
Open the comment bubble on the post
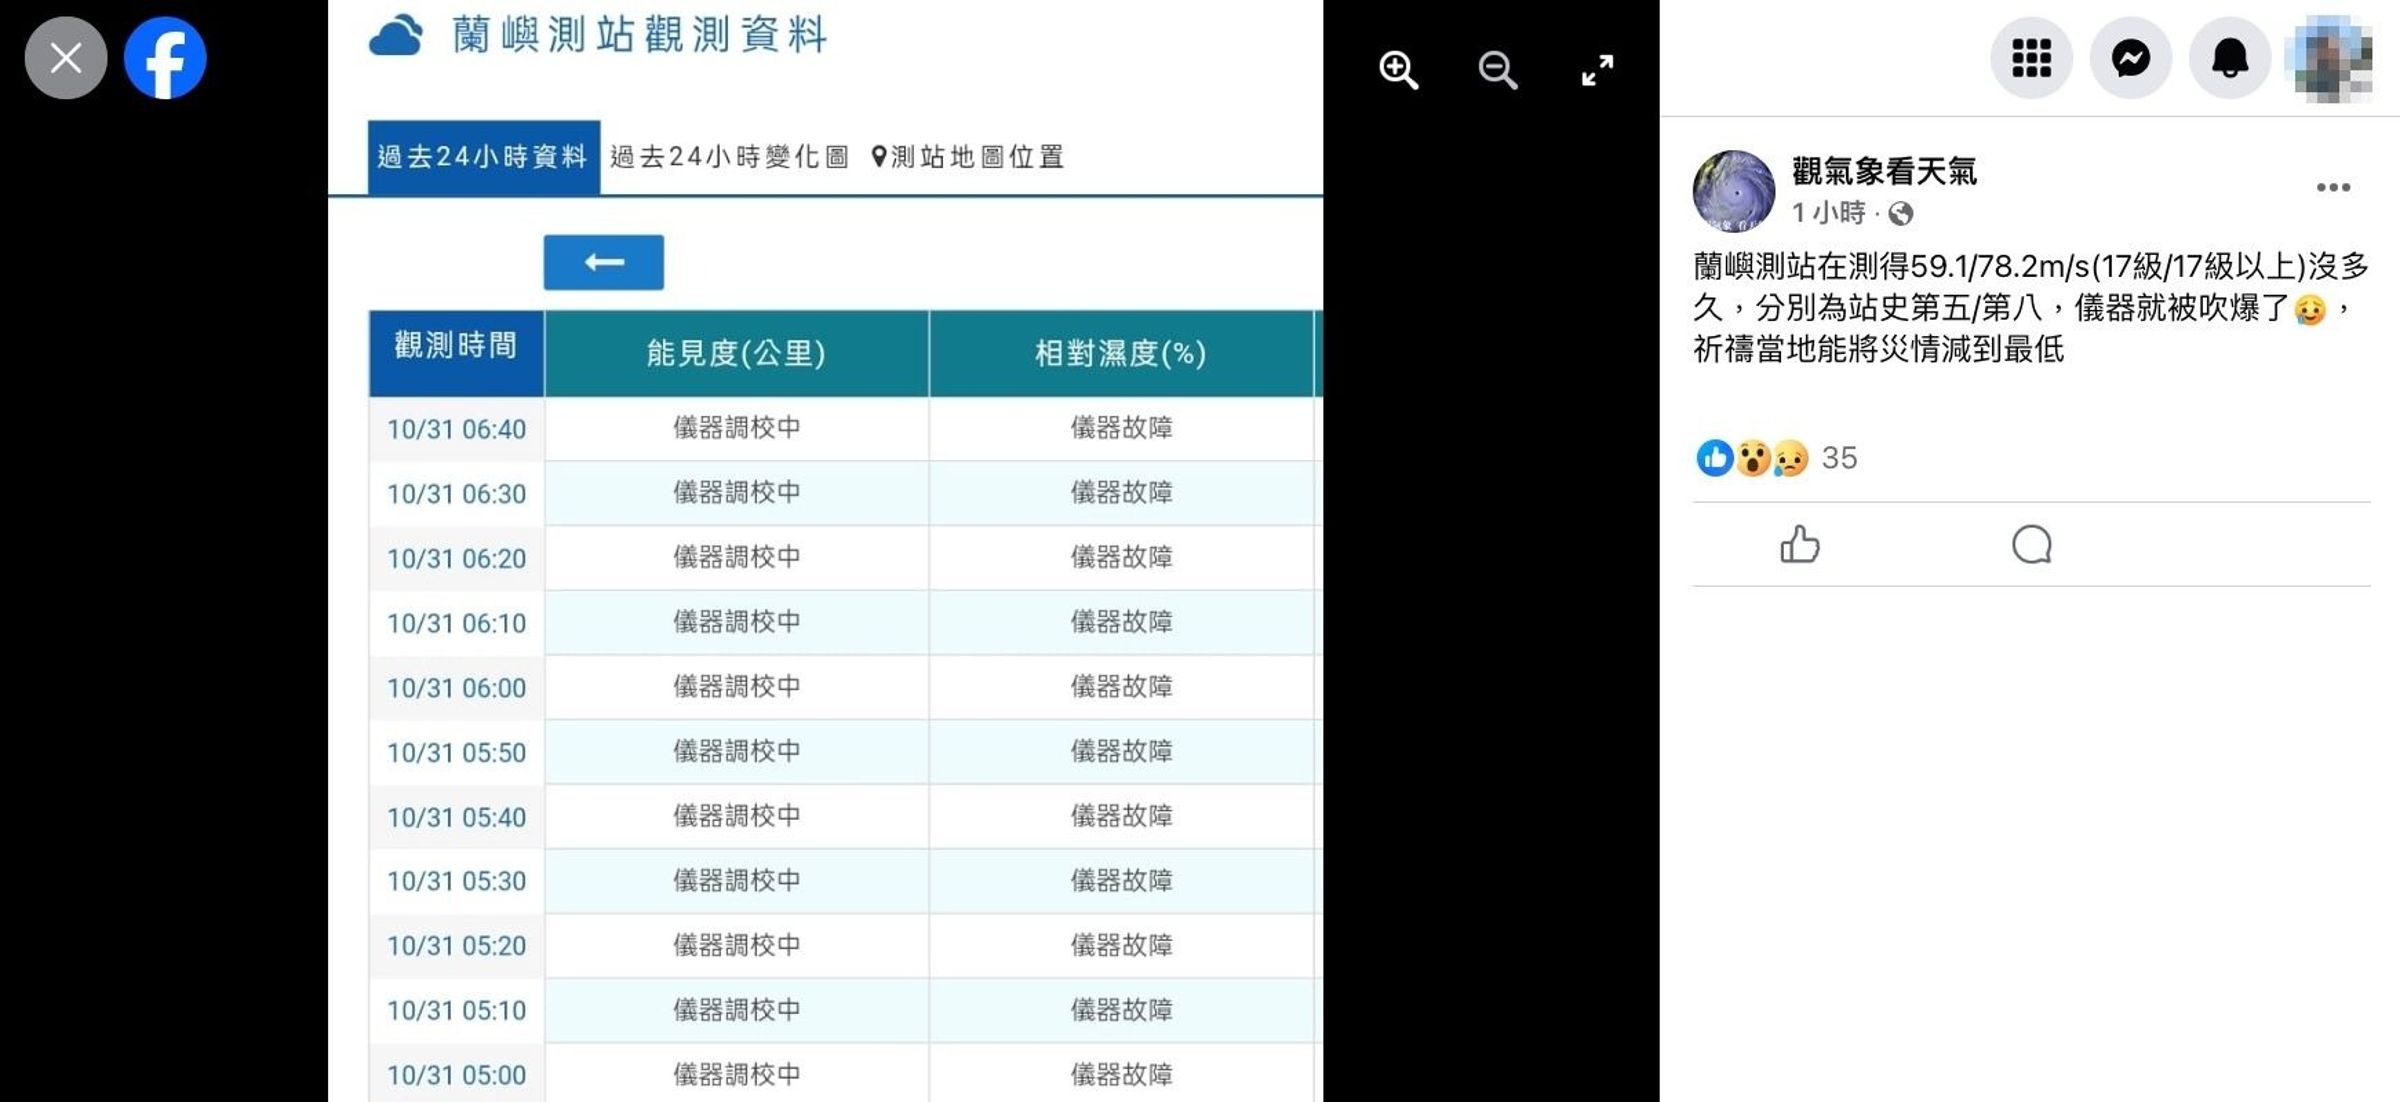2031,545
